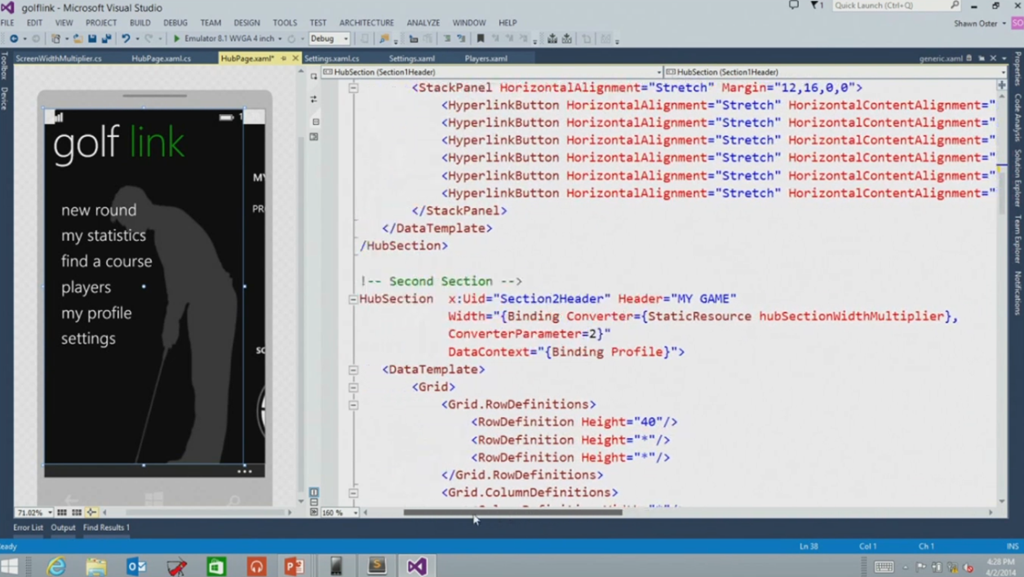Collapse the XAML pane button
The image size is (1024, 577).
314,512
